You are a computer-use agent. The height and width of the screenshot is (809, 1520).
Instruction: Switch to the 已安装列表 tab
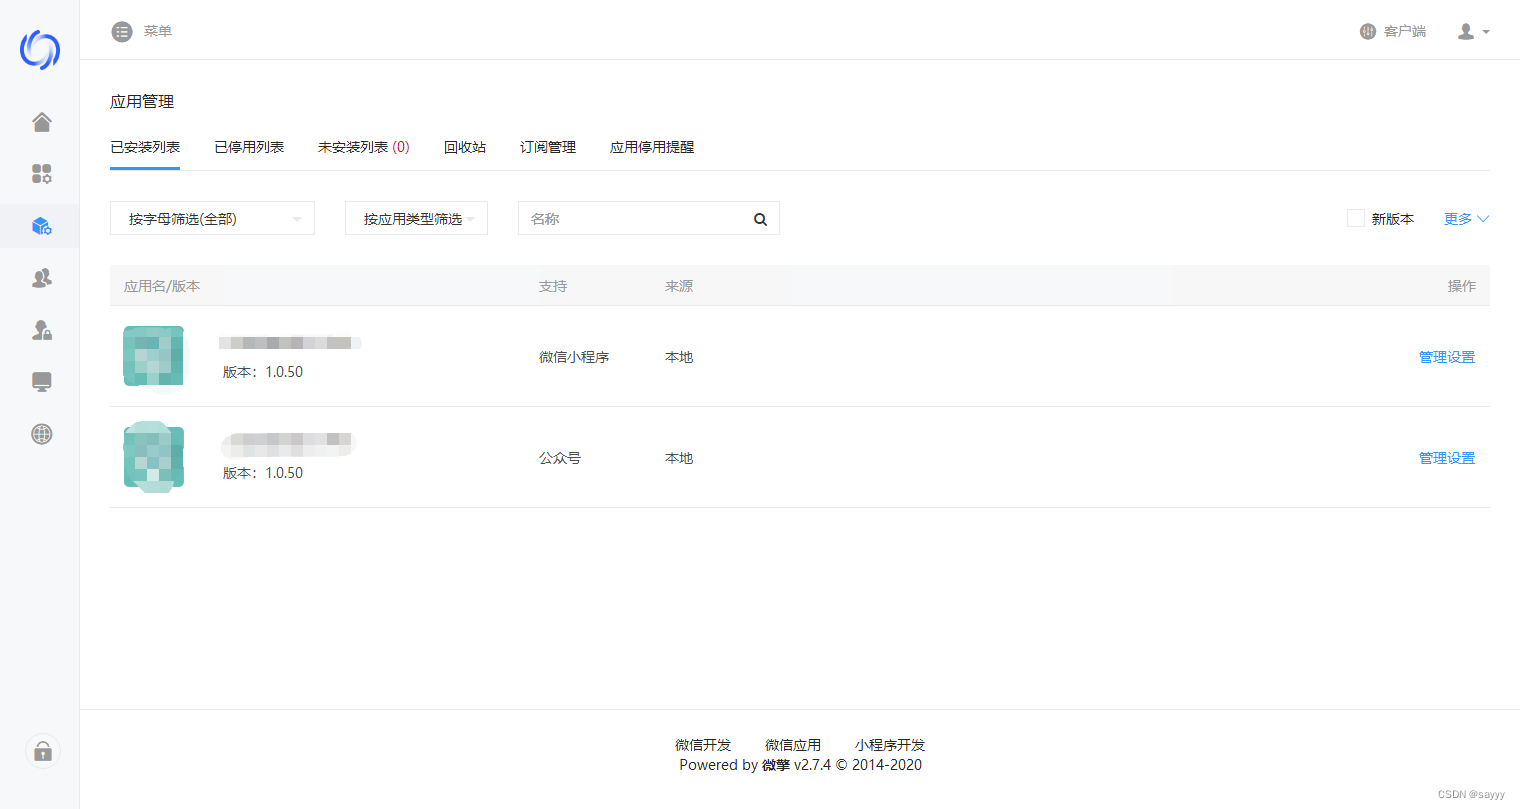[x=145, y=147]
